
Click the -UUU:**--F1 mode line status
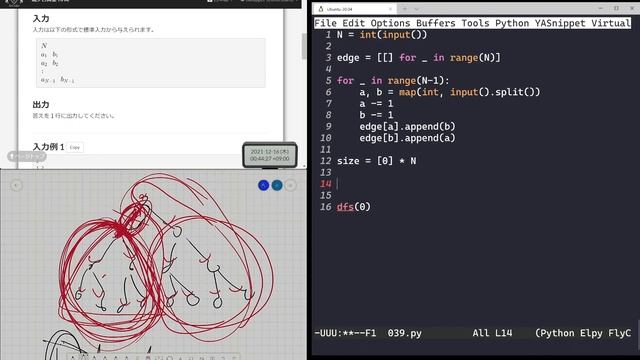click(345, 333)
